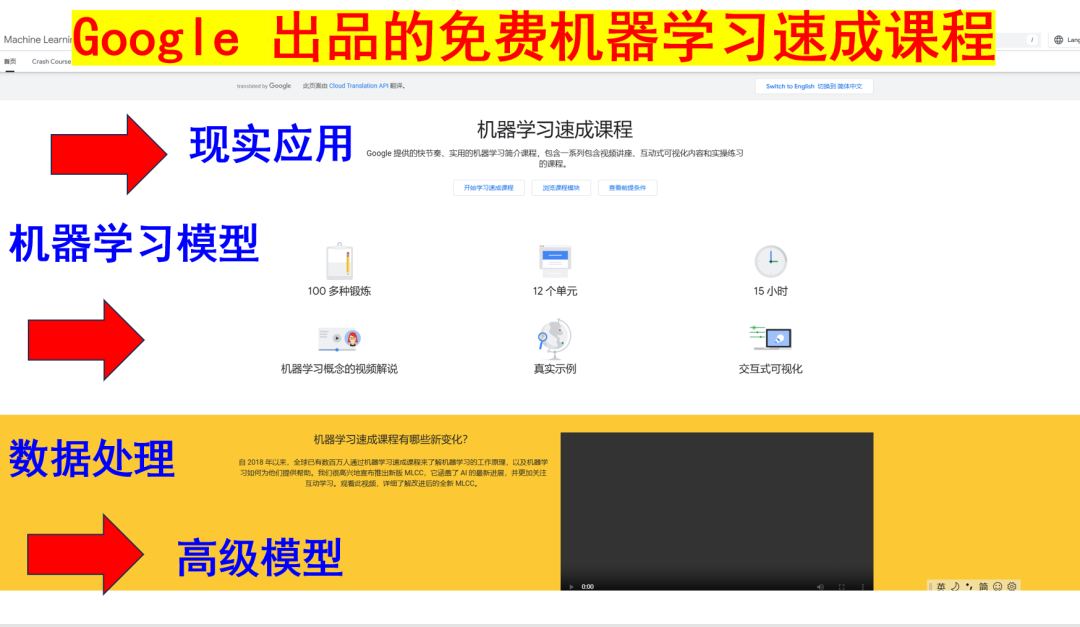Image resolution: width=1080 pixels, height=627 pixels.
Task: Click the 100 多种锻炼 label
Action: 340,291
